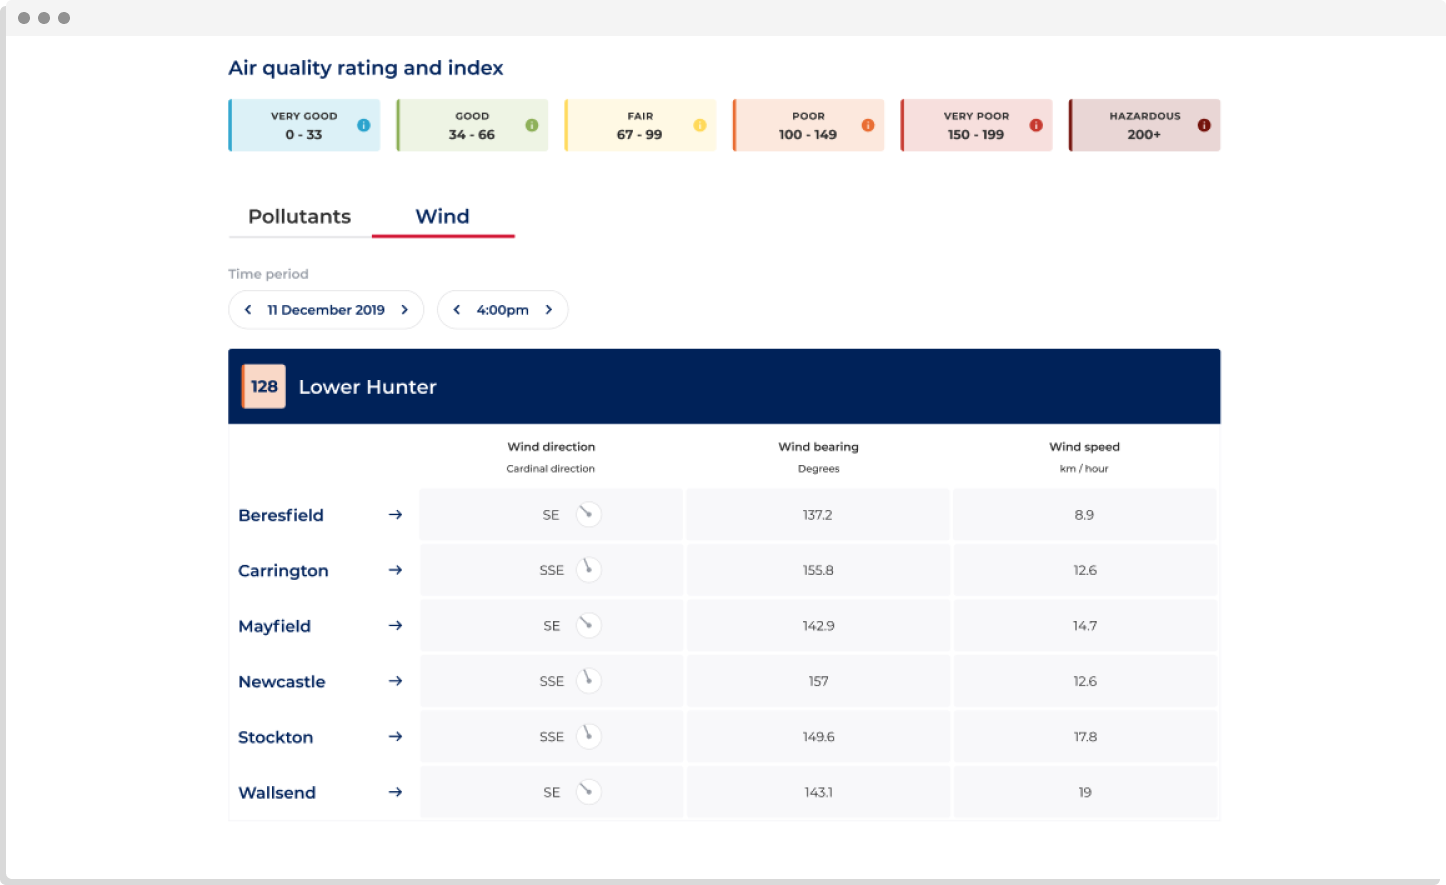Click the arrow icon next to Beresfield

pos(395,515)
